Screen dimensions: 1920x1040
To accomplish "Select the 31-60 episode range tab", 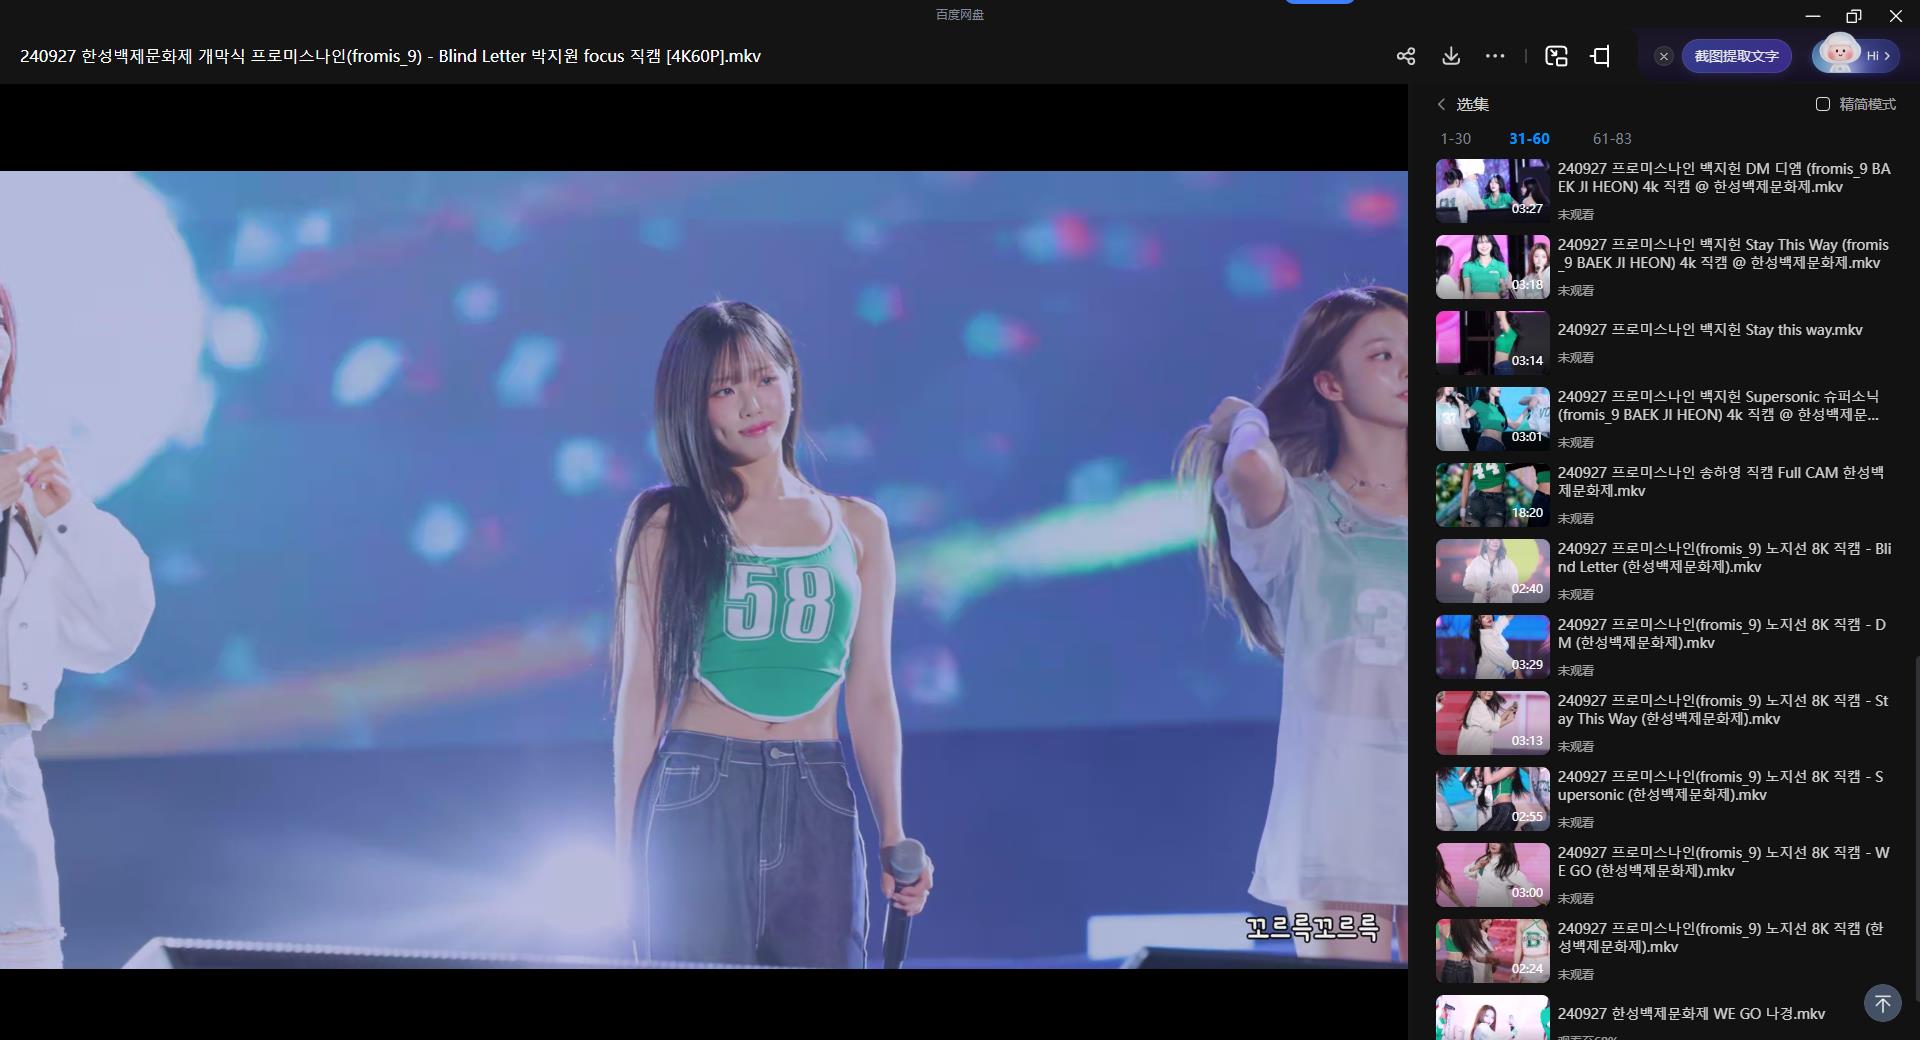I will [1529, 139].
